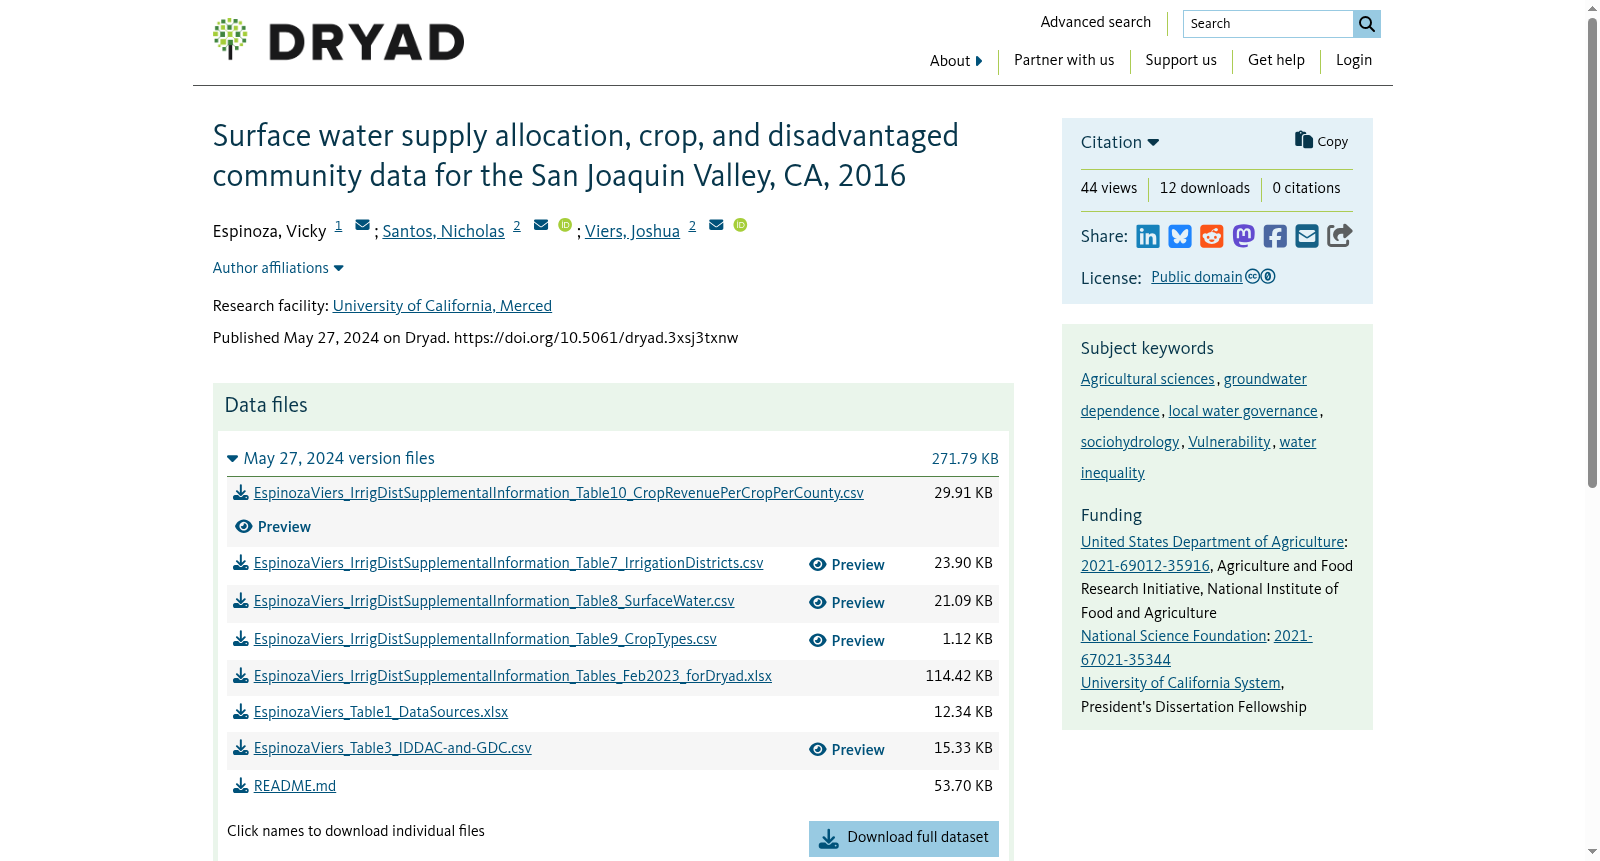This screenshot has width=1600, height=861.
Task: Open Santos, Nicholas author link
Action: pos(443,231)
